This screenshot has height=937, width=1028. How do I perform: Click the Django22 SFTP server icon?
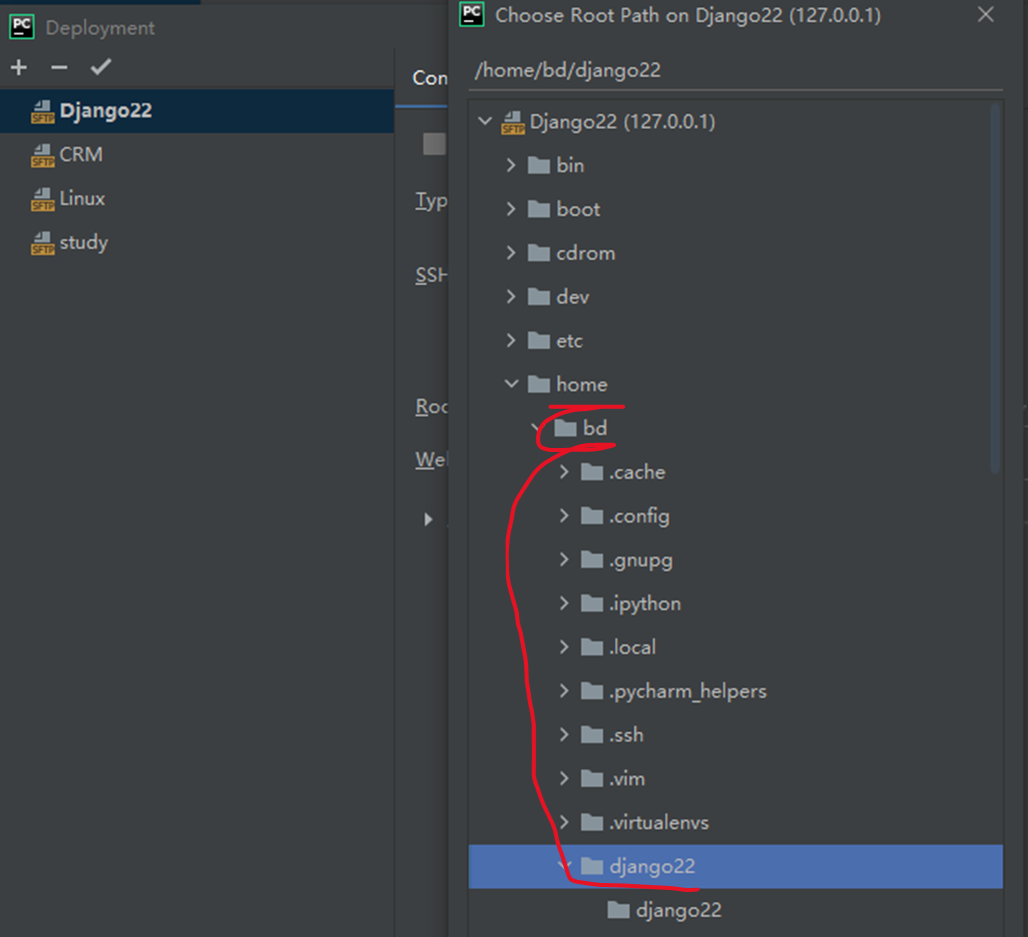(42, 111)
